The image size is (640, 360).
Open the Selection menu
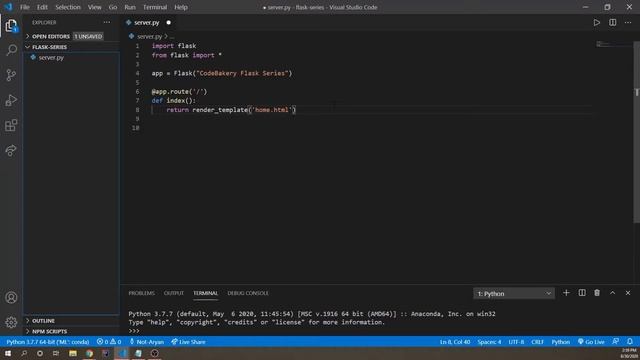click(x=68, y=7)
